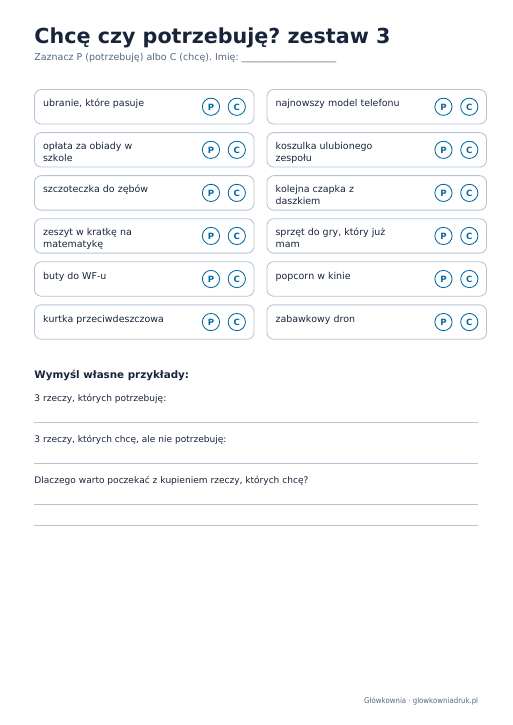Select C for najnowszy model telefonu
This screenshot has height=725, width=513.
pyautogui.click(x=469, y=107)
